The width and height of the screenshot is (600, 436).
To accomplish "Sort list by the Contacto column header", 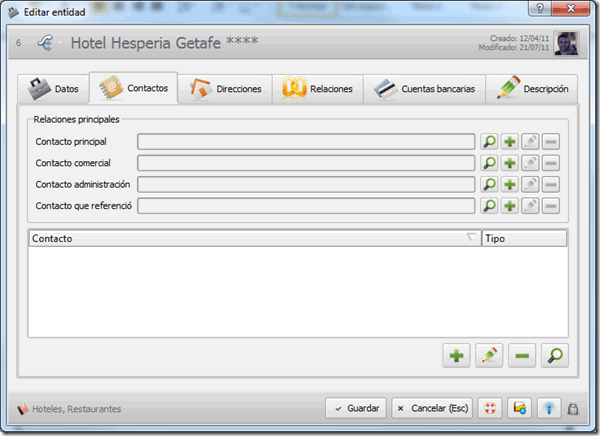I will click(x=255, y=238).
